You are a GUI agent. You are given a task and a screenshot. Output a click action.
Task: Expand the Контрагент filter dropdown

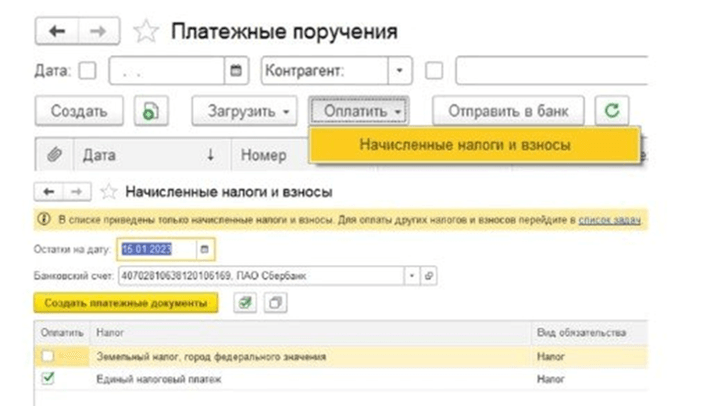point(399,71)
